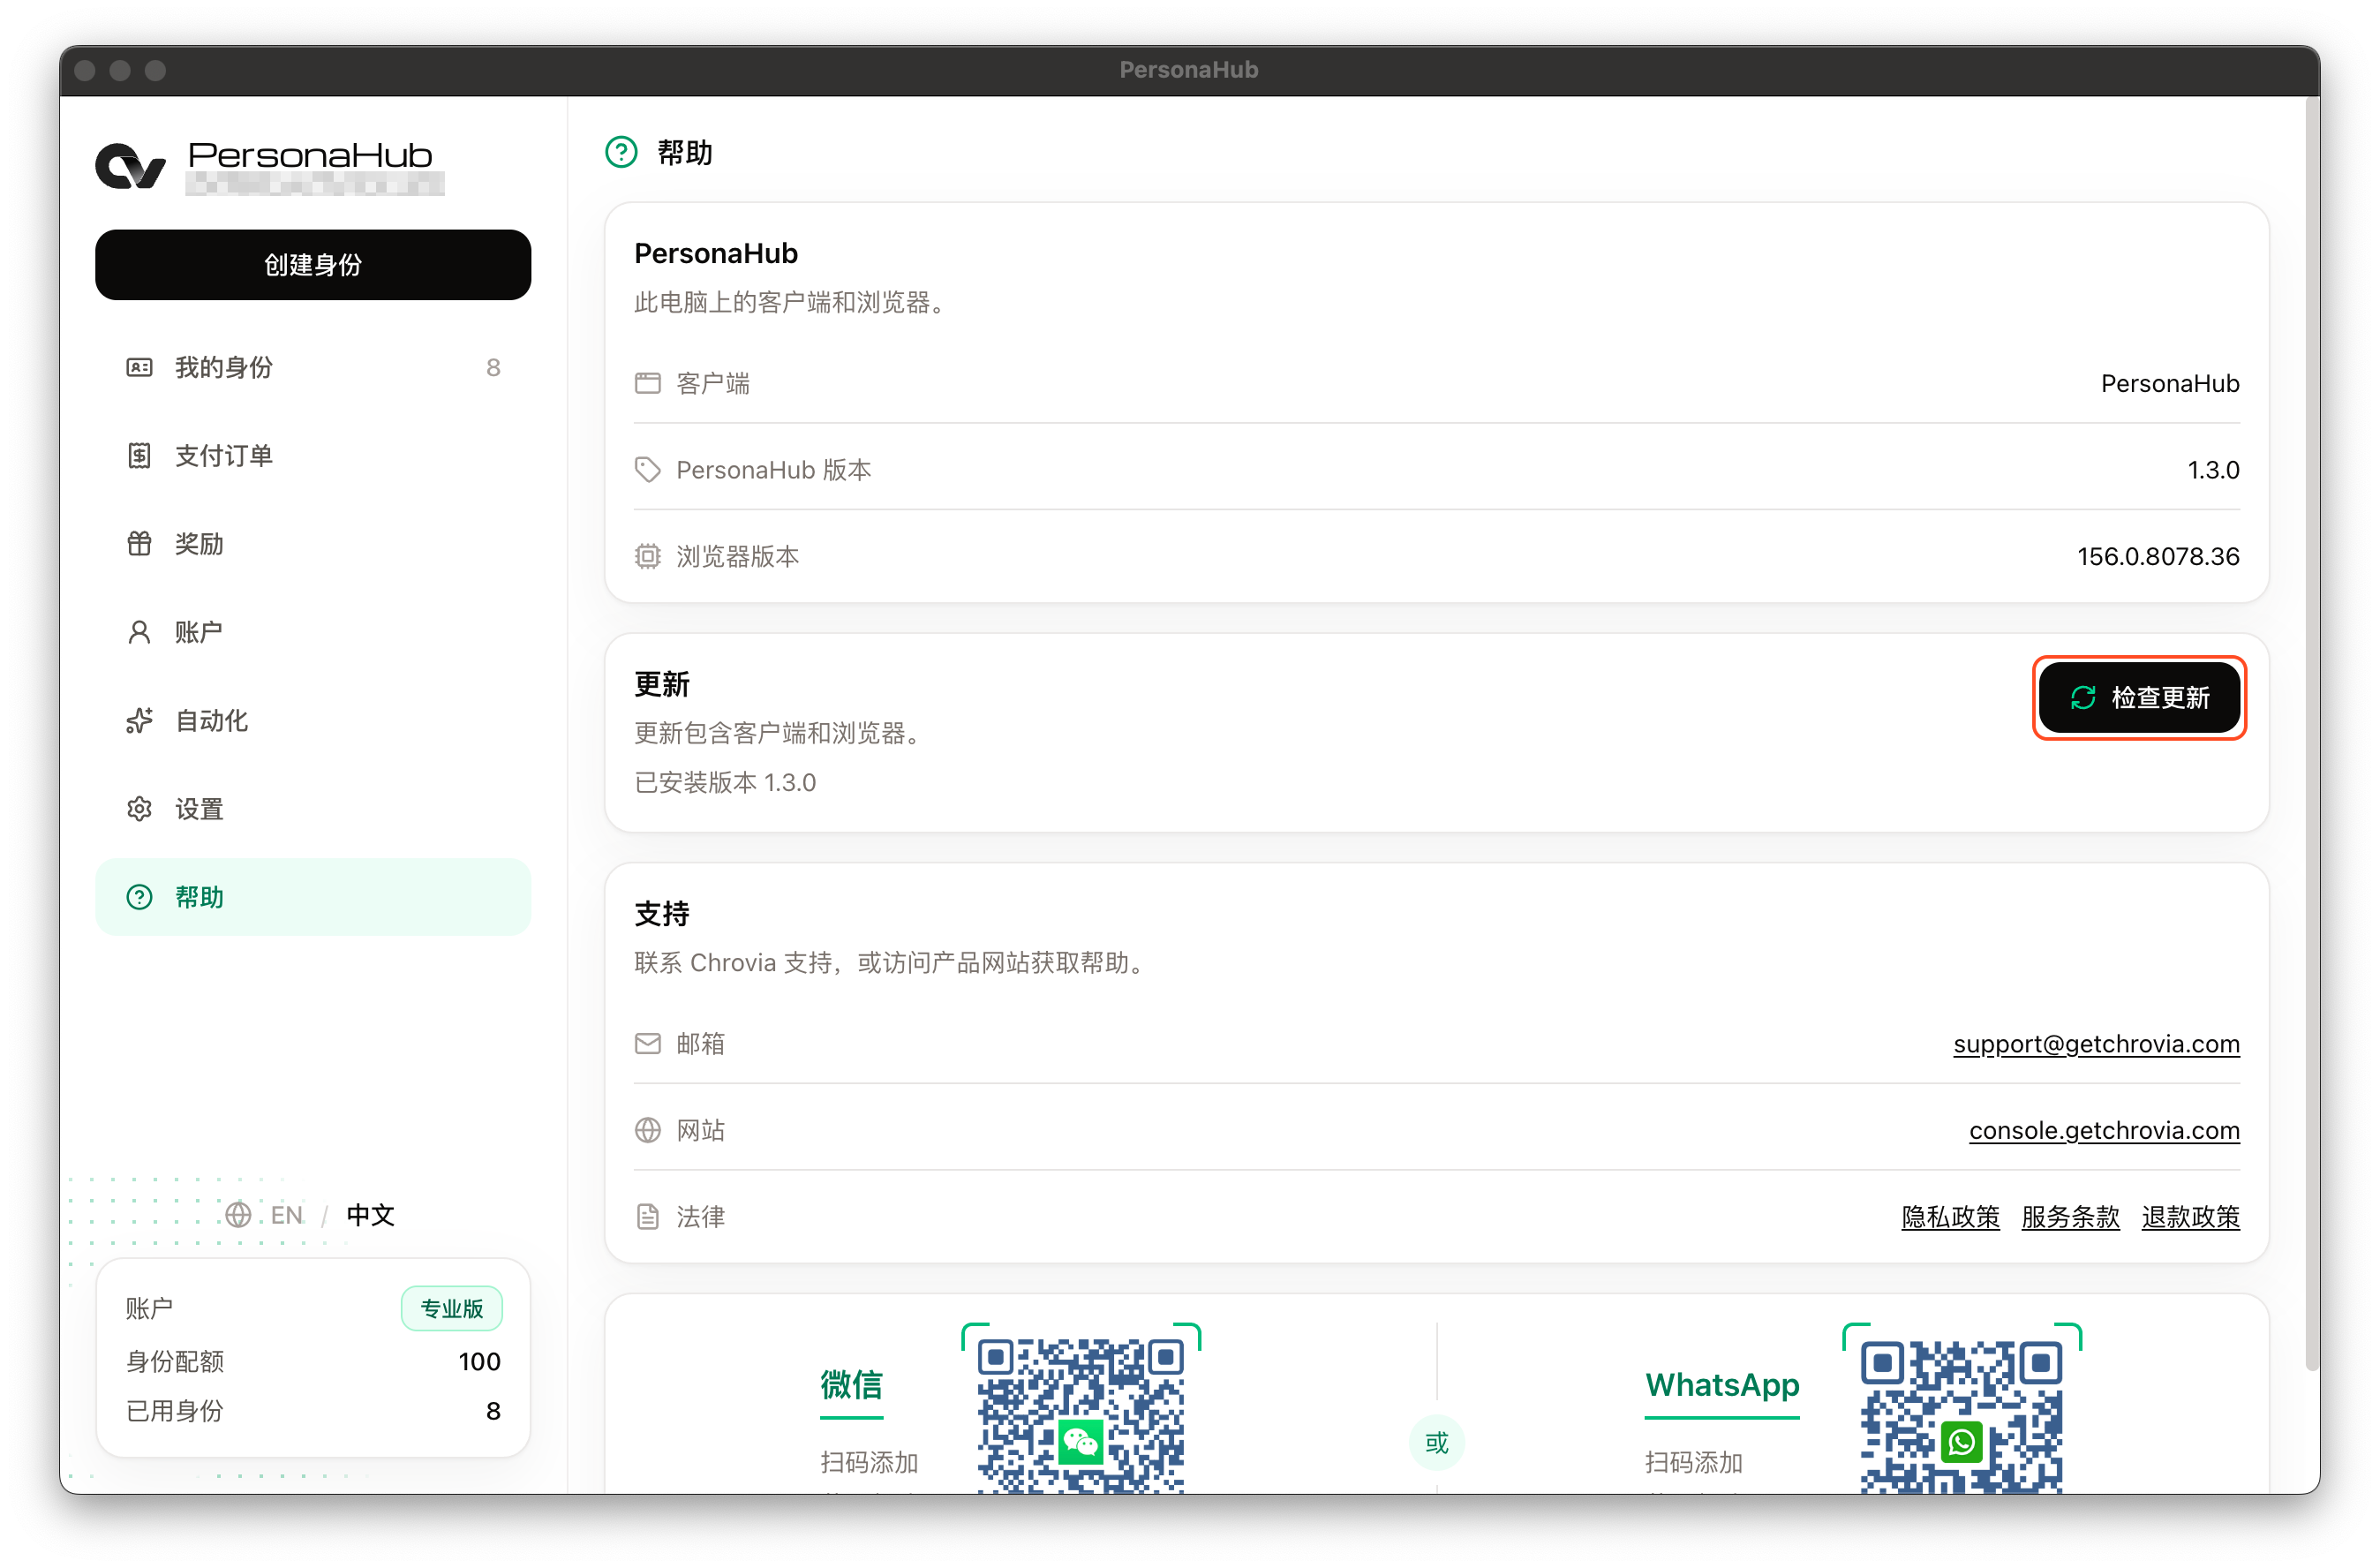Click the 微信 QR code image

pos(1080,1415)
